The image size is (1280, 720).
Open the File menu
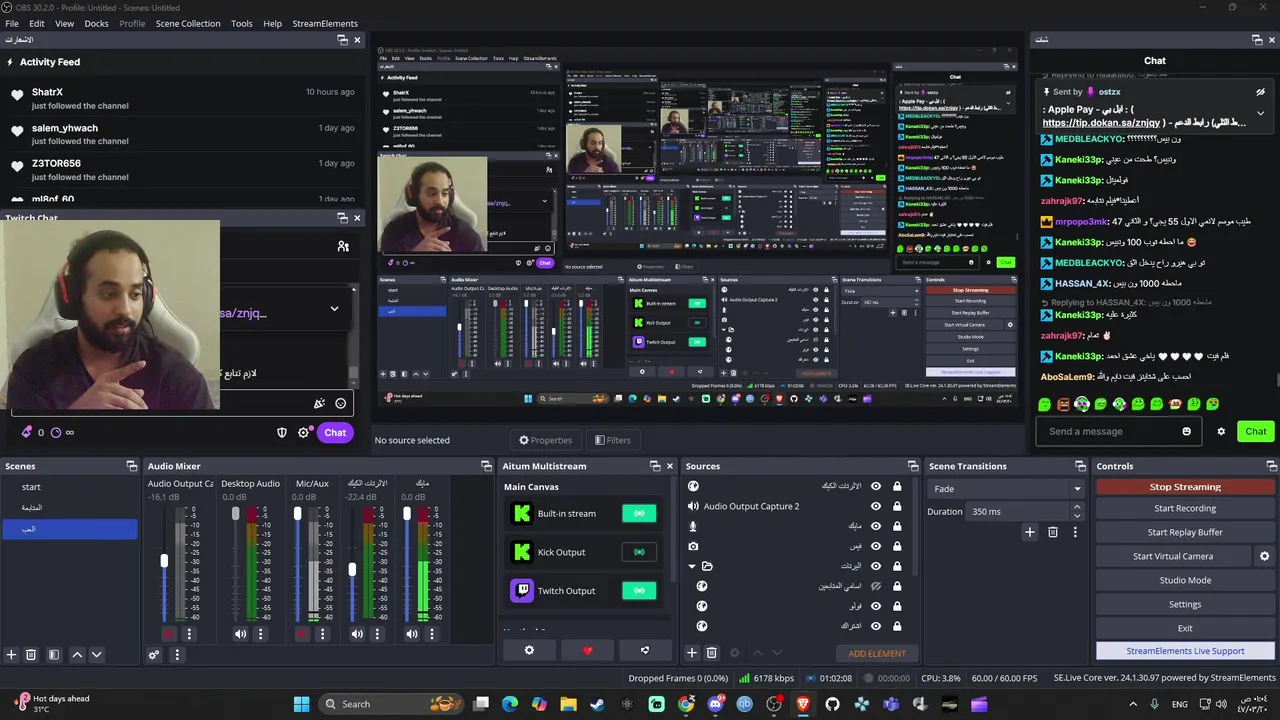(13, 23)
